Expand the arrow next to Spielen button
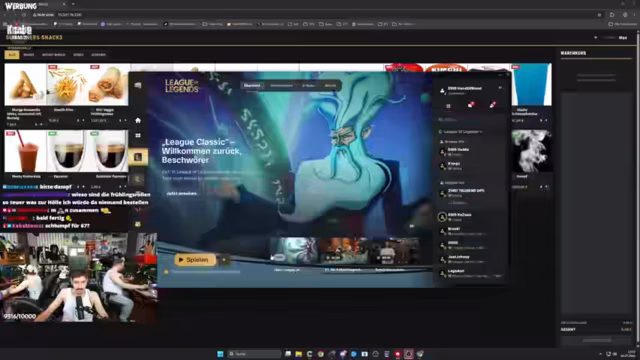 (x=224, y=260)
